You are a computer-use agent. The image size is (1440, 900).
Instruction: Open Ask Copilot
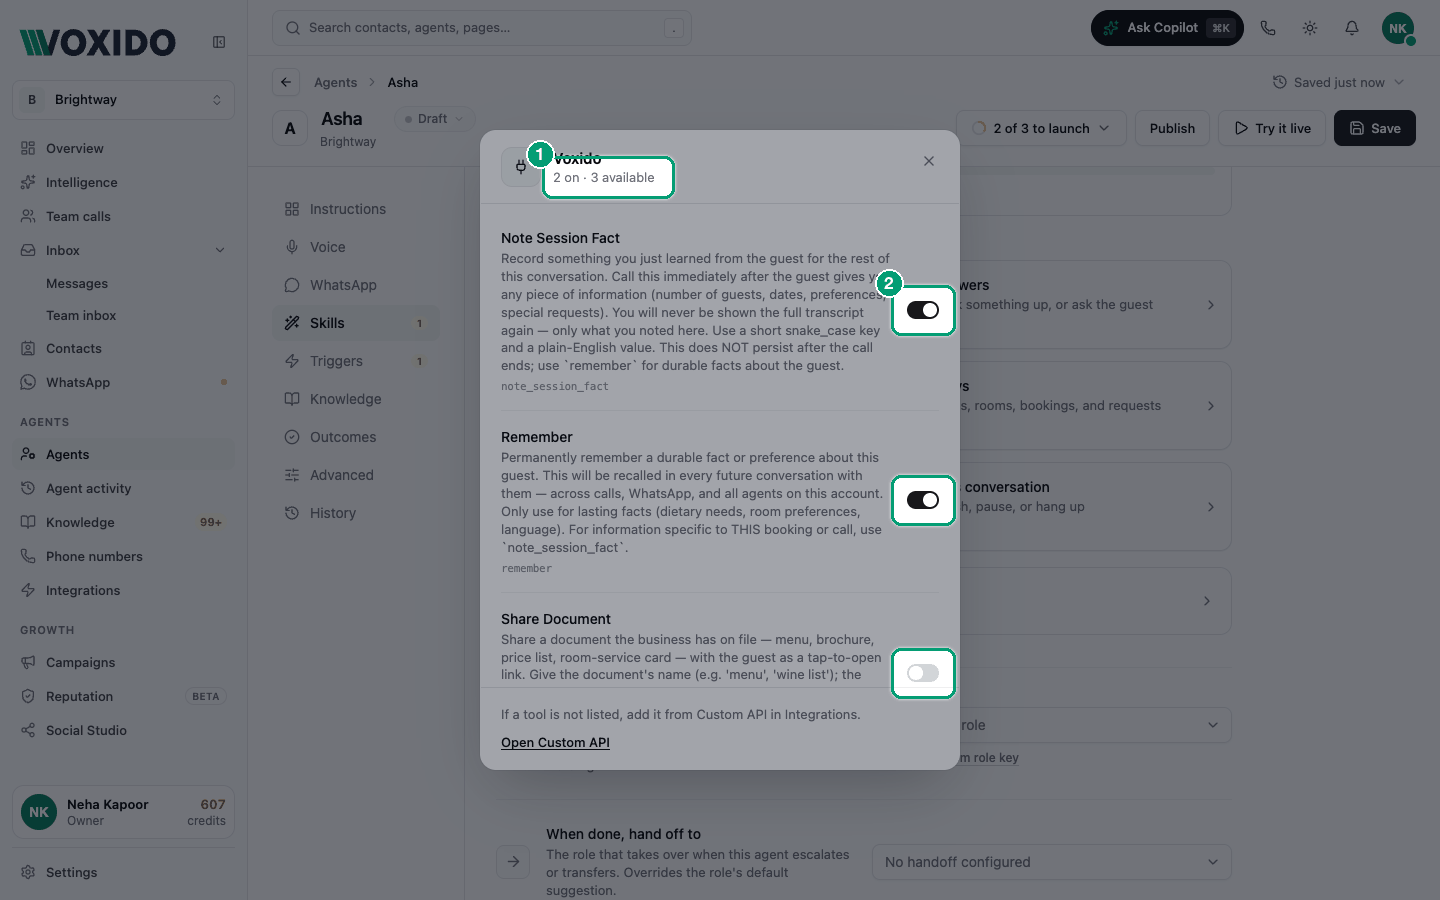pyautogui.click(x=1167, y=28)
